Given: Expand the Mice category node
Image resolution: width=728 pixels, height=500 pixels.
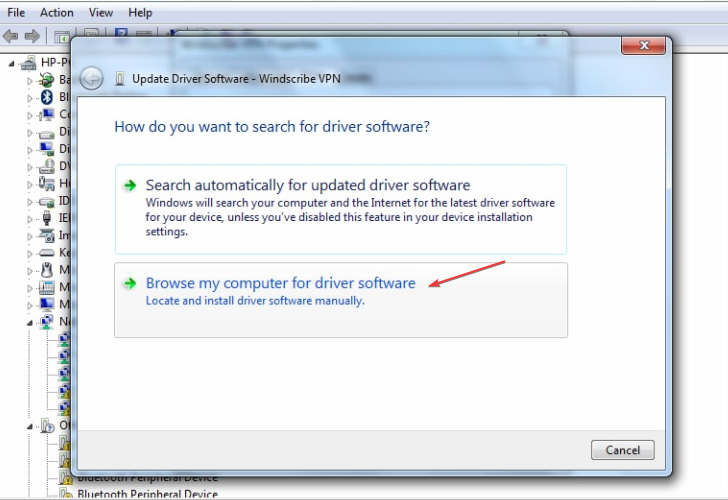Looking at the screenshot, I should [30, 271].
